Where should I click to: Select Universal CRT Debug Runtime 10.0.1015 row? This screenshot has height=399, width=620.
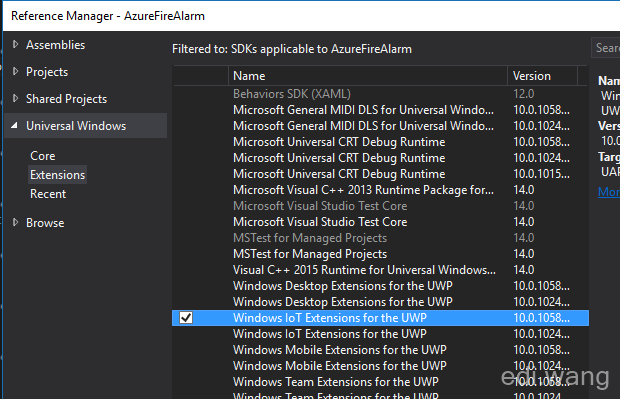click(380, 174)
